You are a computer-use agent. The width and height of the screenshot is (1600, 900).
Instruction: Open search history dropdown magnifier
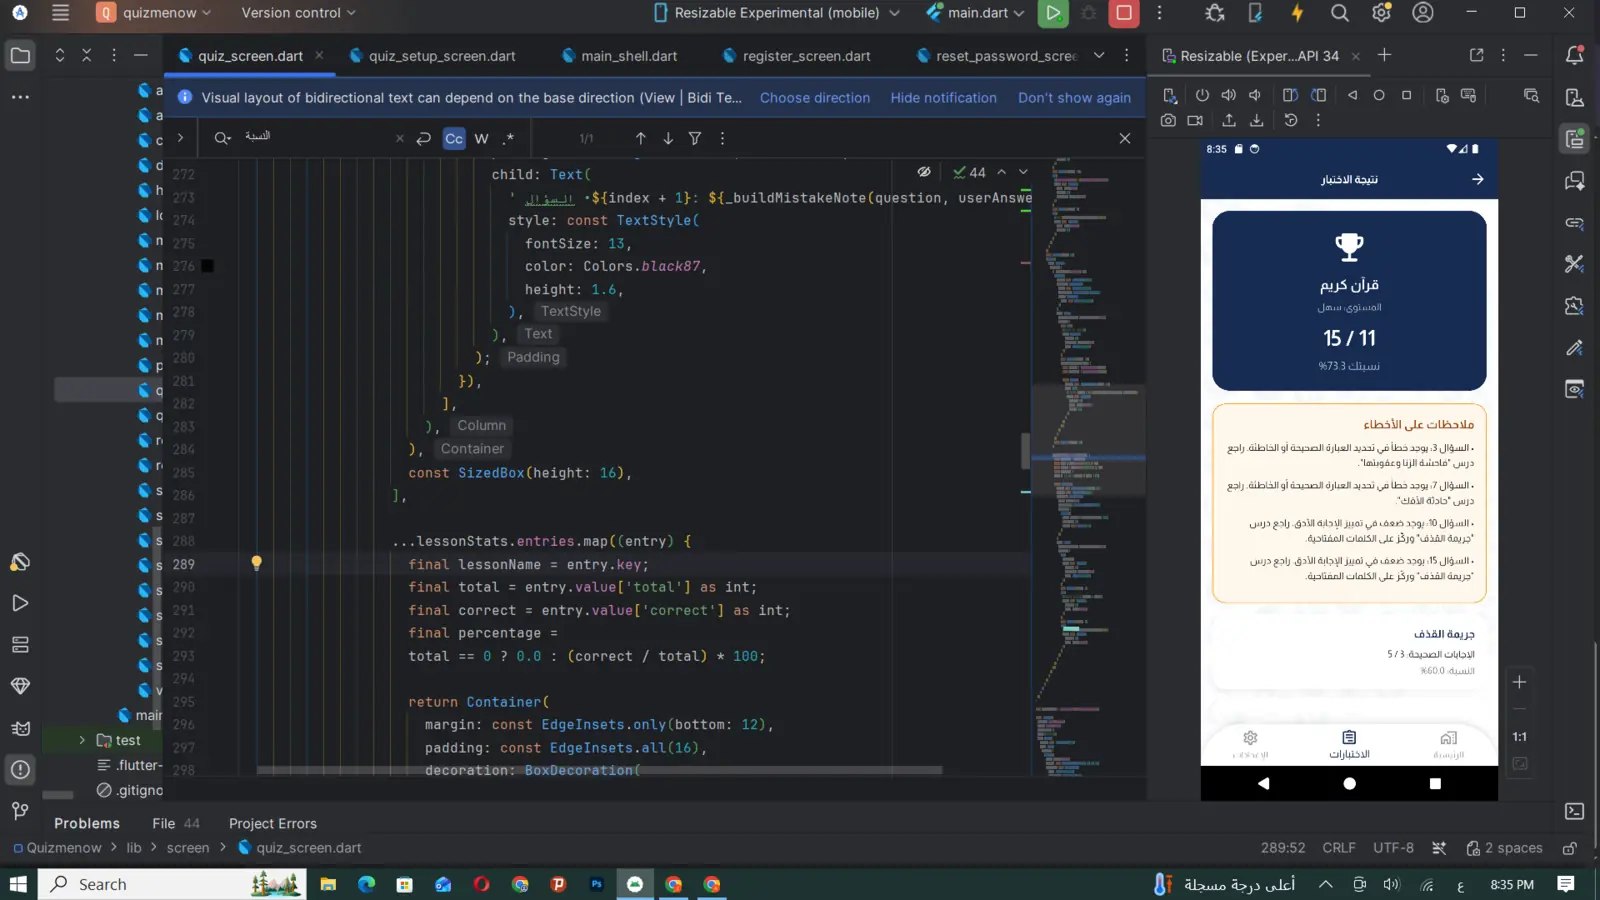(222, 138)
